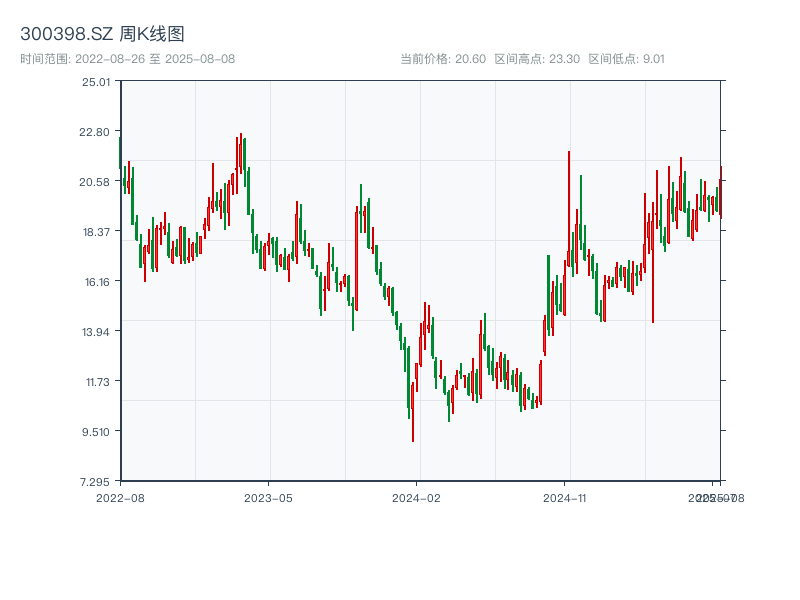Click the lowest red candle near 2024-02

413,412
